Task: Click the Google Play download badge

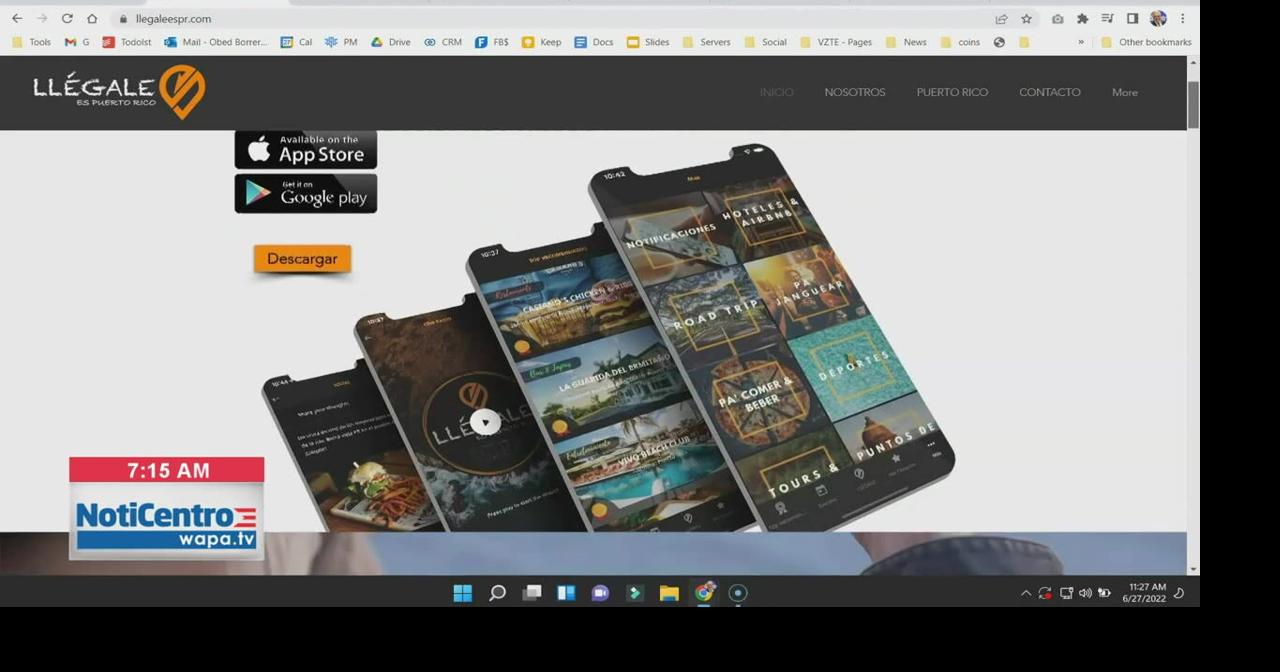Action: (305, 193)
